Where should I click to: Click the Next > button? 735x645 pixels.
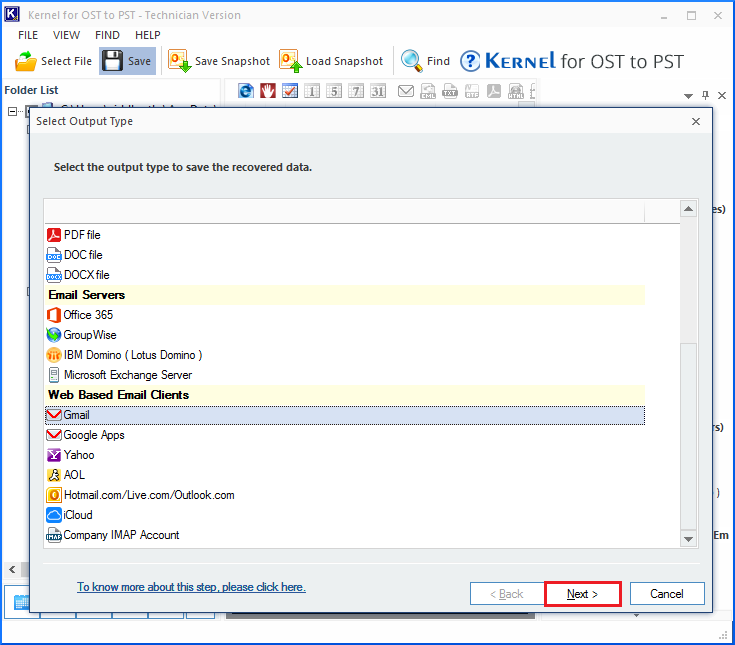pos(583,594)
